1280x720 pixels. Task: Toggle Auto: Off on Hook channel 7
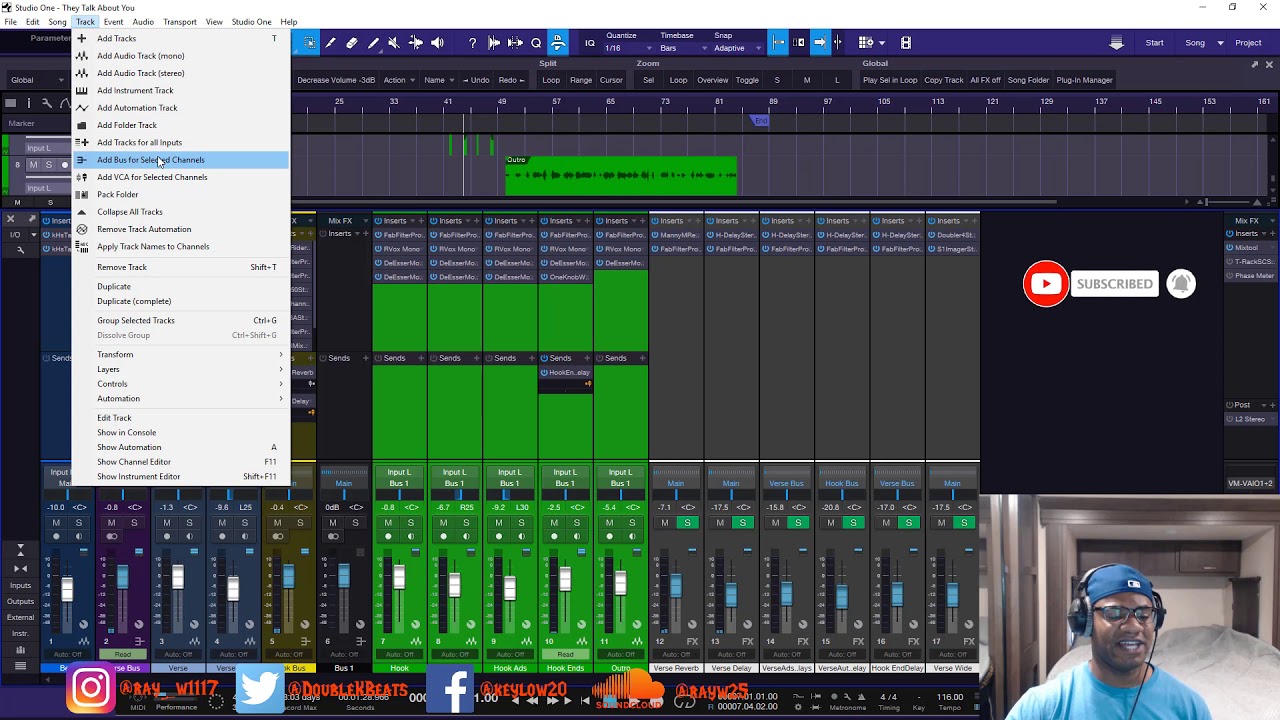click(399, 654)
